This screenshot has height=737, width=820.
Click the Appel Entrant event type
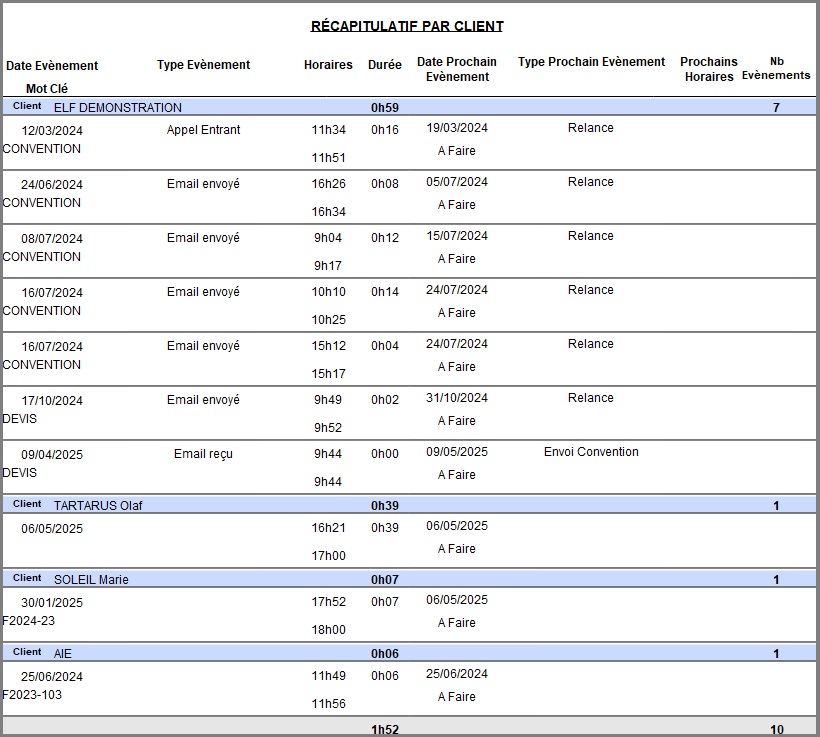(x=203, y=130)
